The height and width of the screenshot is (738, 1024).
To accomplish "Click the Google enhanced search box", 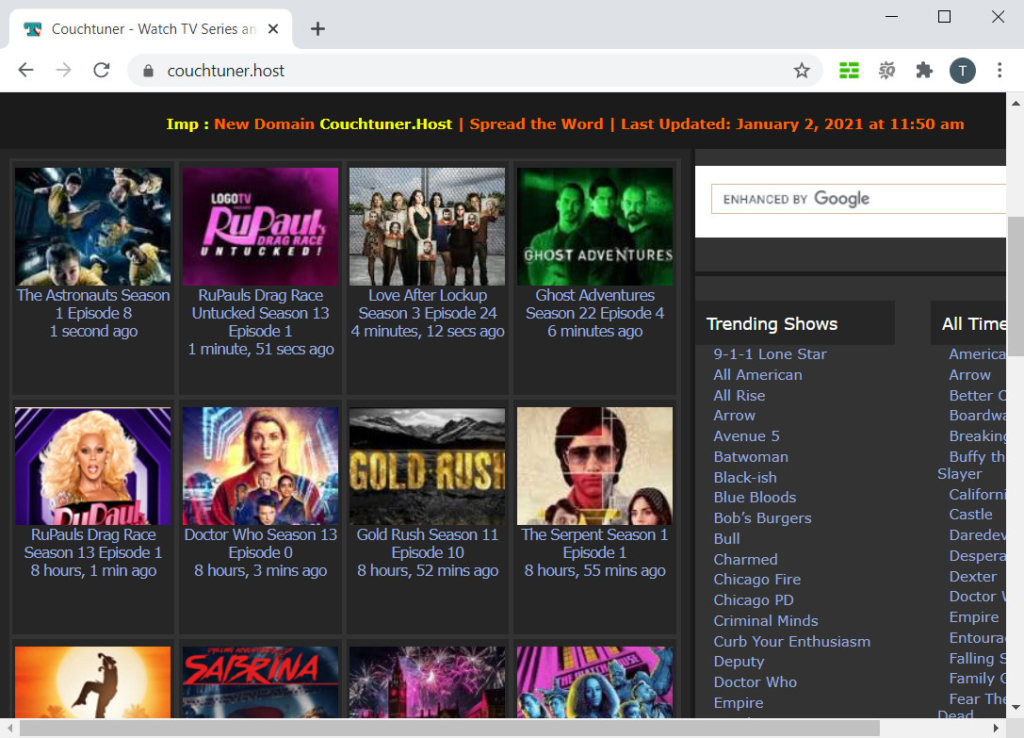I will point(858,199).
